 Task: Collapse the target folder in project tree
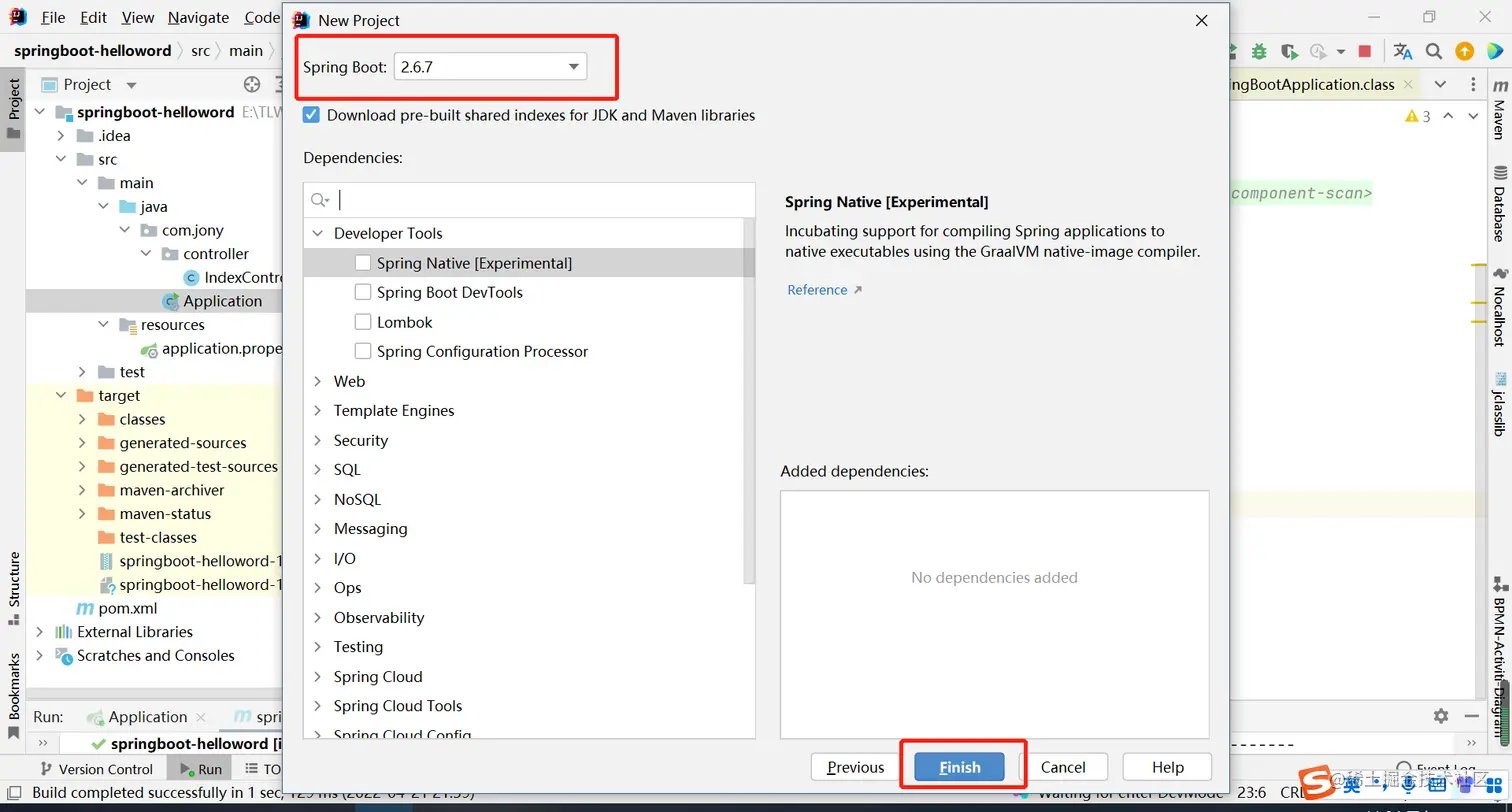[x=61, y=396]
